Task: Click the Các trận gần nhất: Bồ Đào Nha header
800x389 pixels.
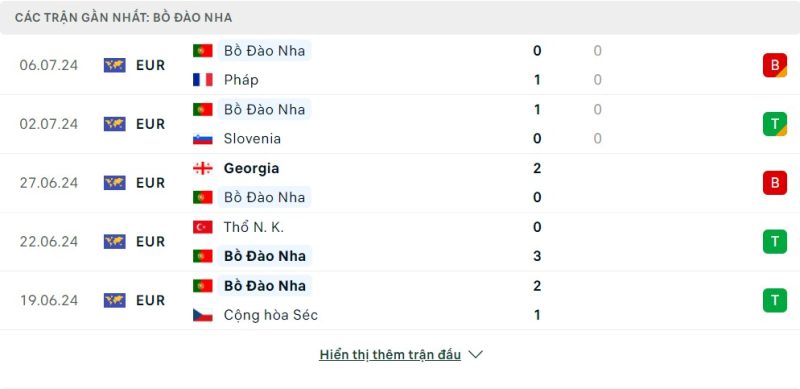Action: point(123,18)
